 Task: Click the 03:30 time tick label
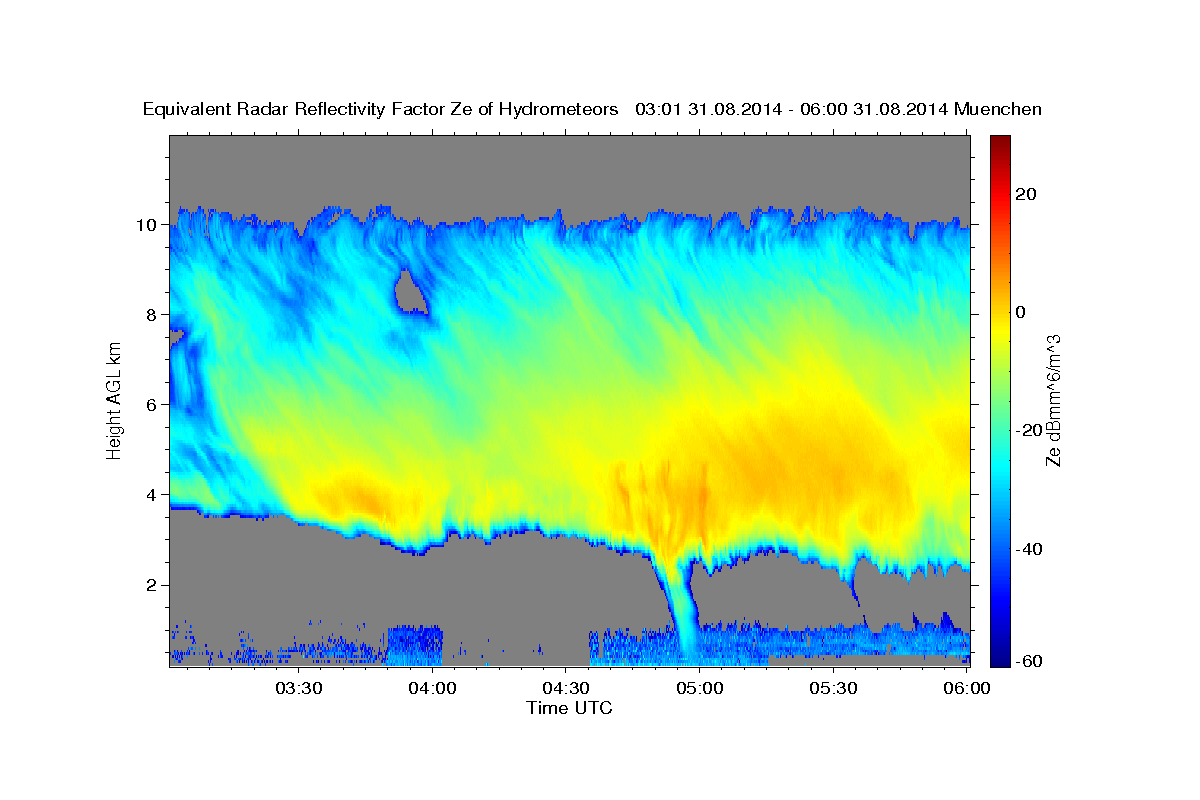pyautogui.click(x=298, y=688)
